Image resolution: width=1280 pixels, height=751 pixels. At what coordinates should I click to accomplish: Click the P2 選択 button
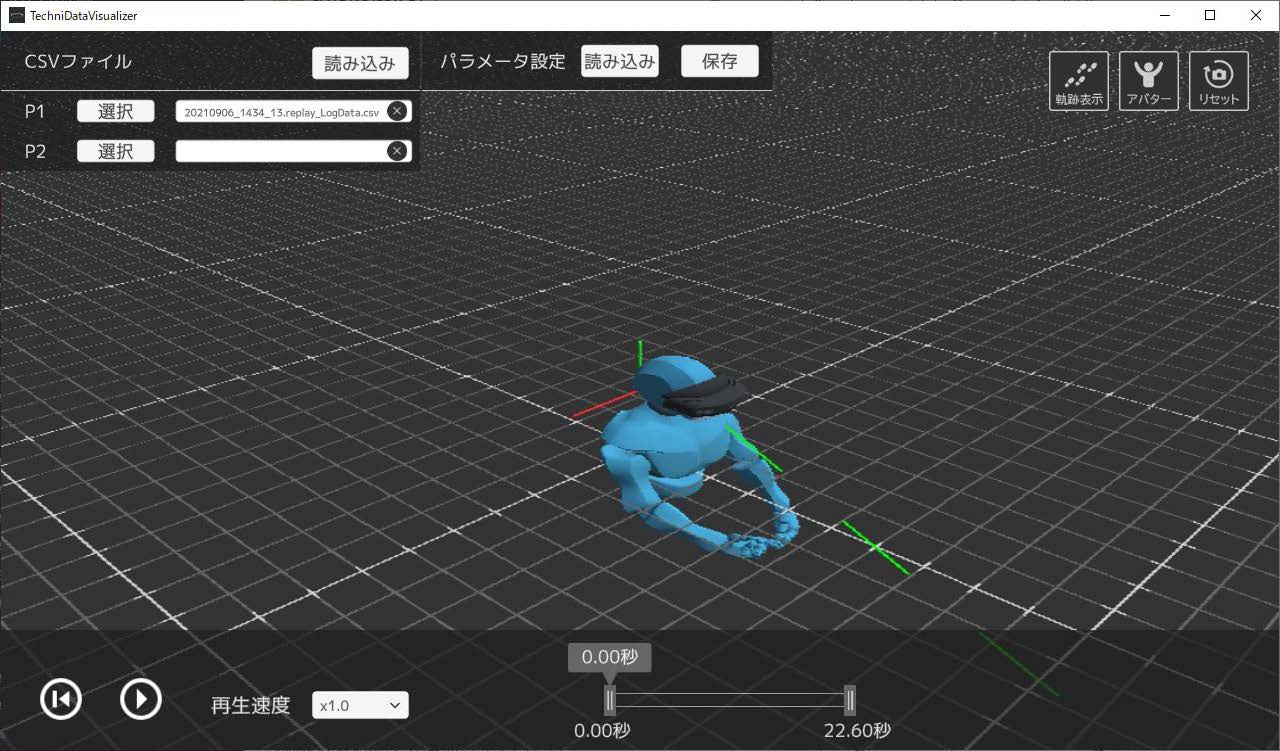tap(116, 151)
